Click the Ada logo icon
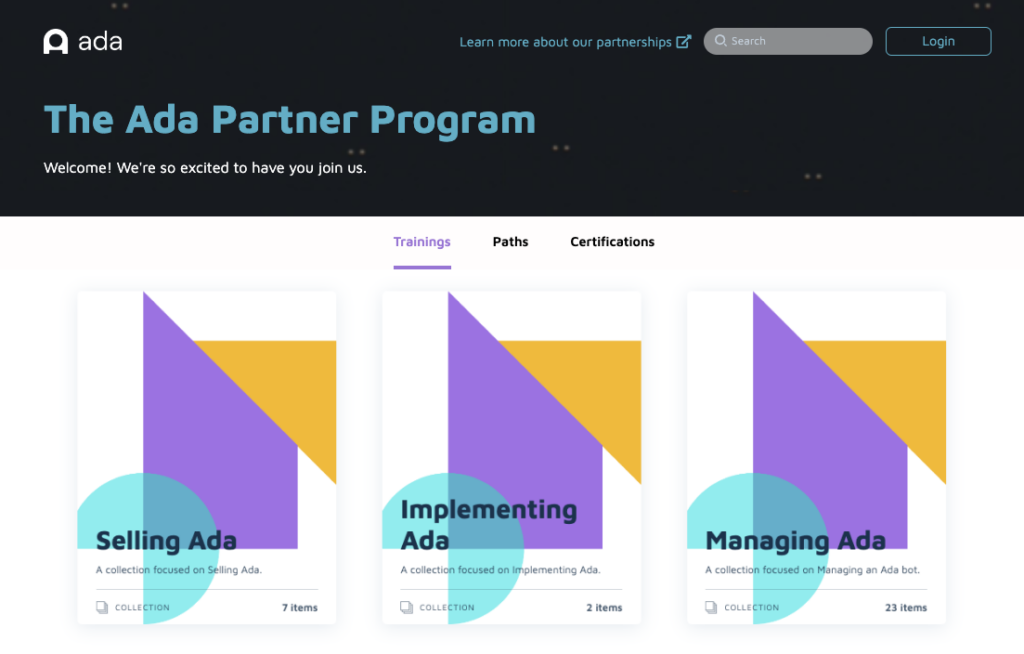The image size is (1024, 654). pyautogui.click(x=56, y=42)
